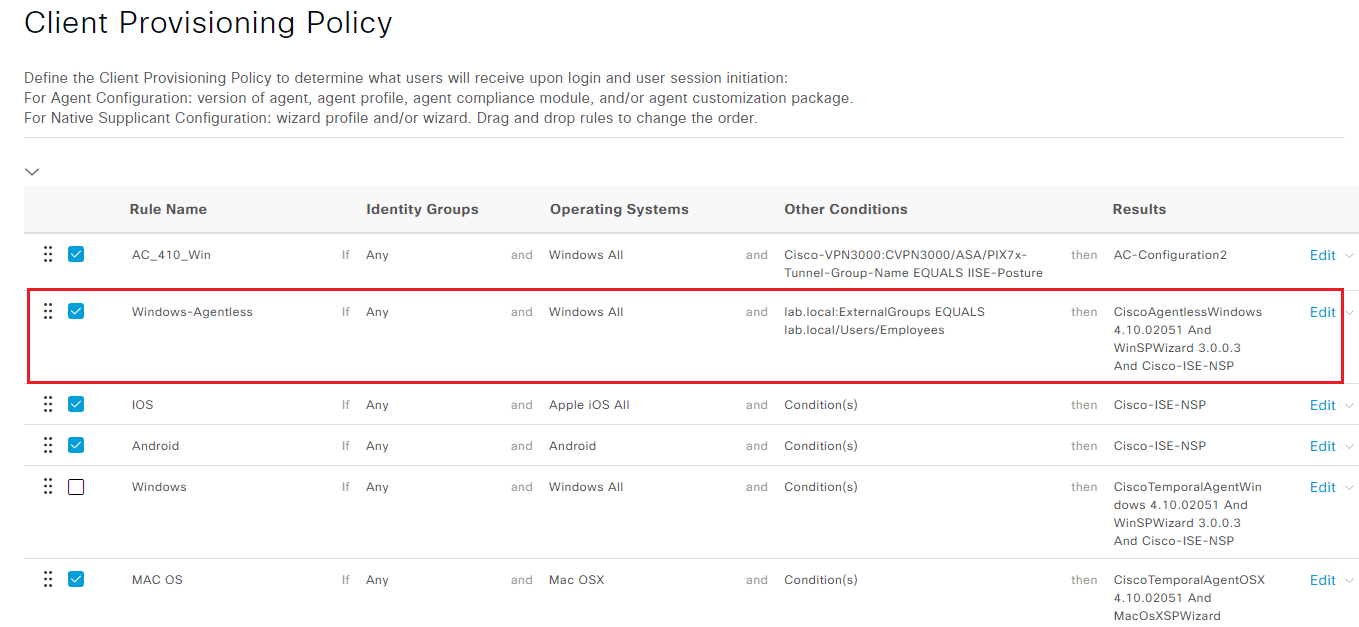The image size is (1359, 627).
Task: Edit the Windows-Agentless rule
Action: tap(1322, 312)
